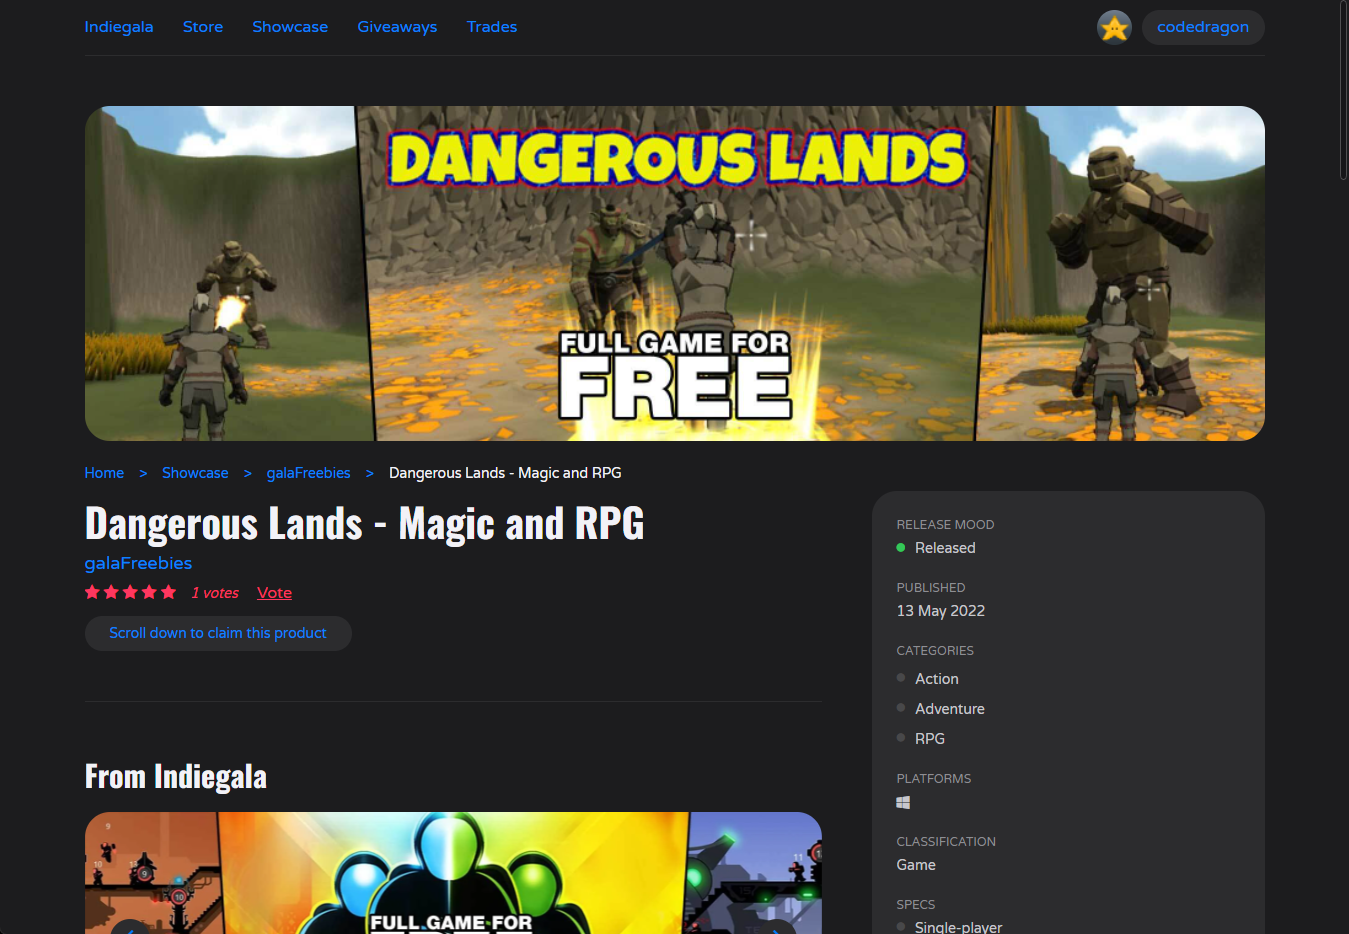Click the Dangerous Lands banner image
This screenshot has width=1349, height=934.
pyautogui.click(x=675, y=273)
